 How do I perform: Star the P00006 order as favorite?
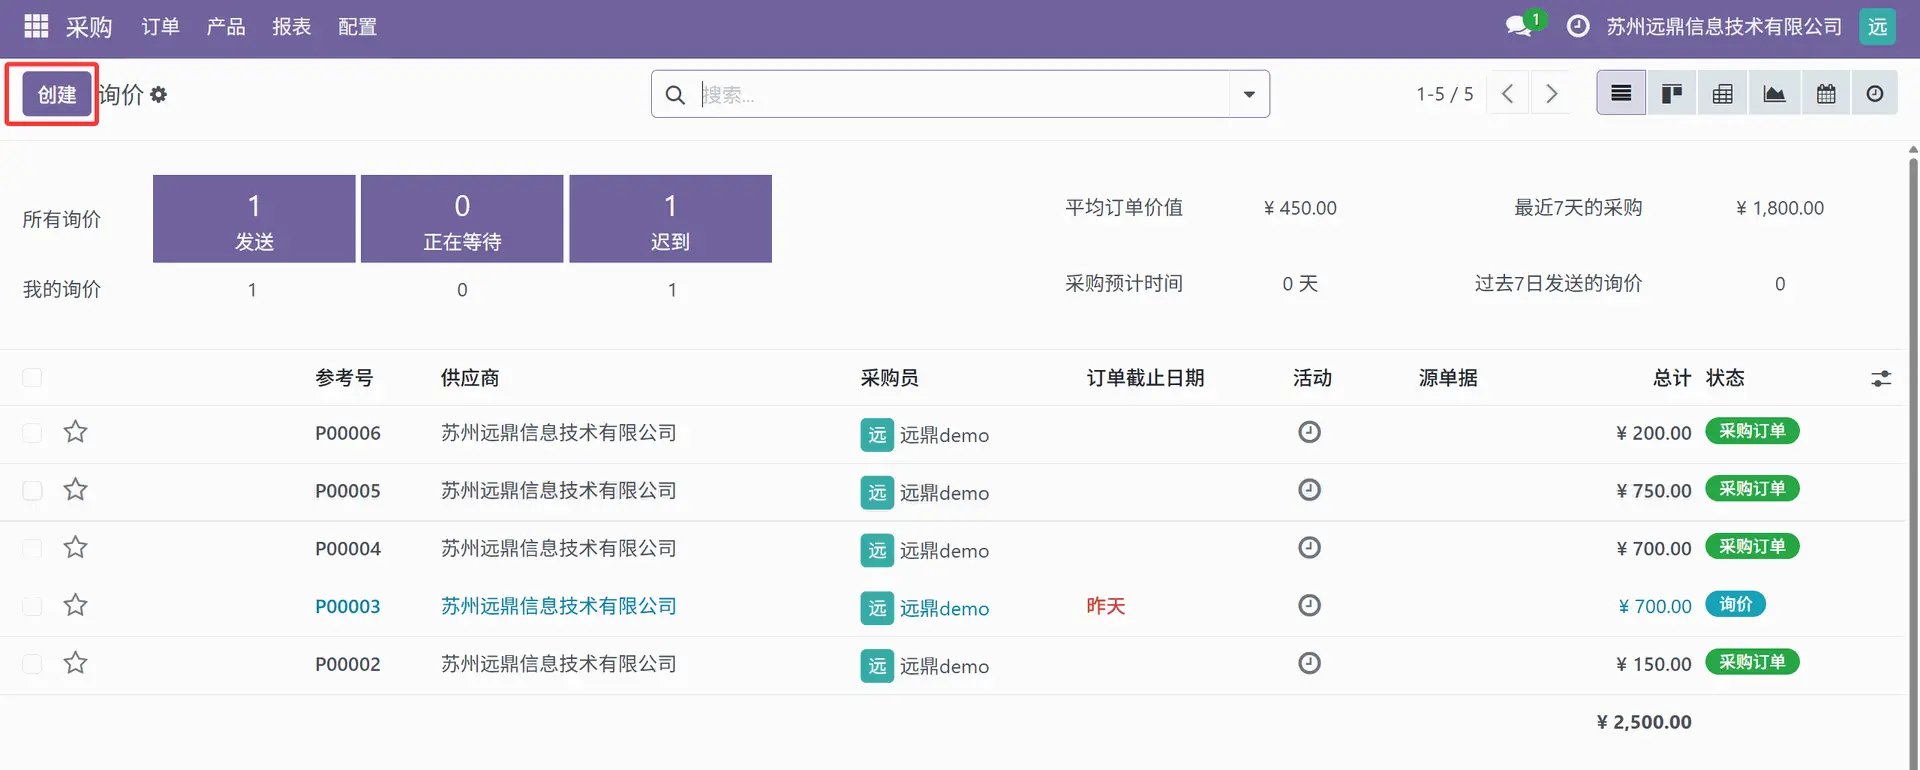[76, 432]
